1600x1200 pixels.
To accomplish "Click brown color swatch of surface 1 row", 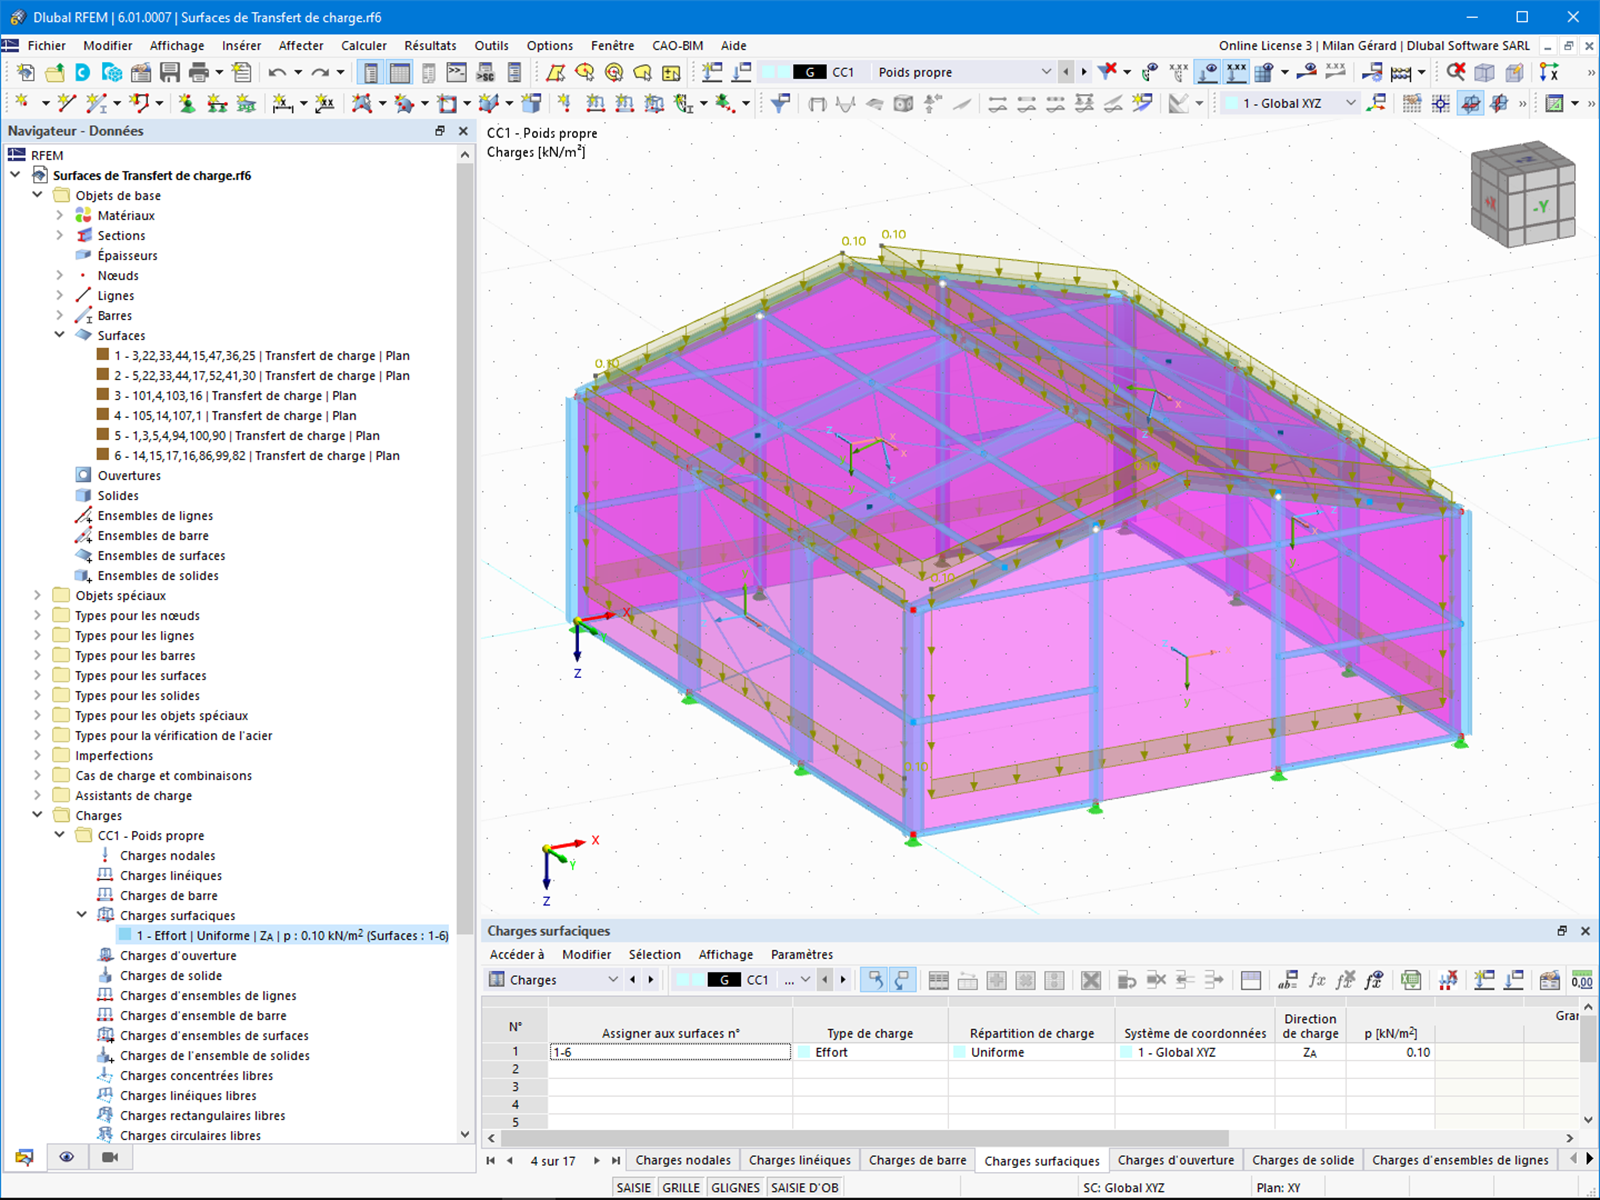I will click(103, 355).
